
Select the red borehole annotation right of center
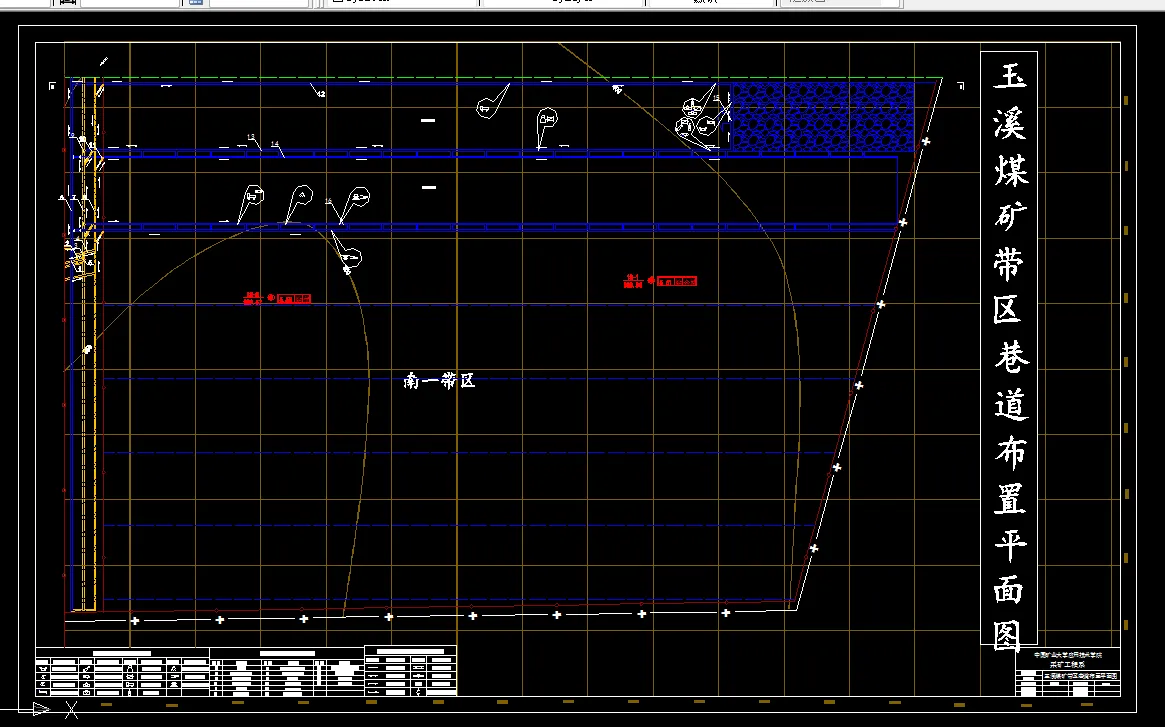(660, 281)
